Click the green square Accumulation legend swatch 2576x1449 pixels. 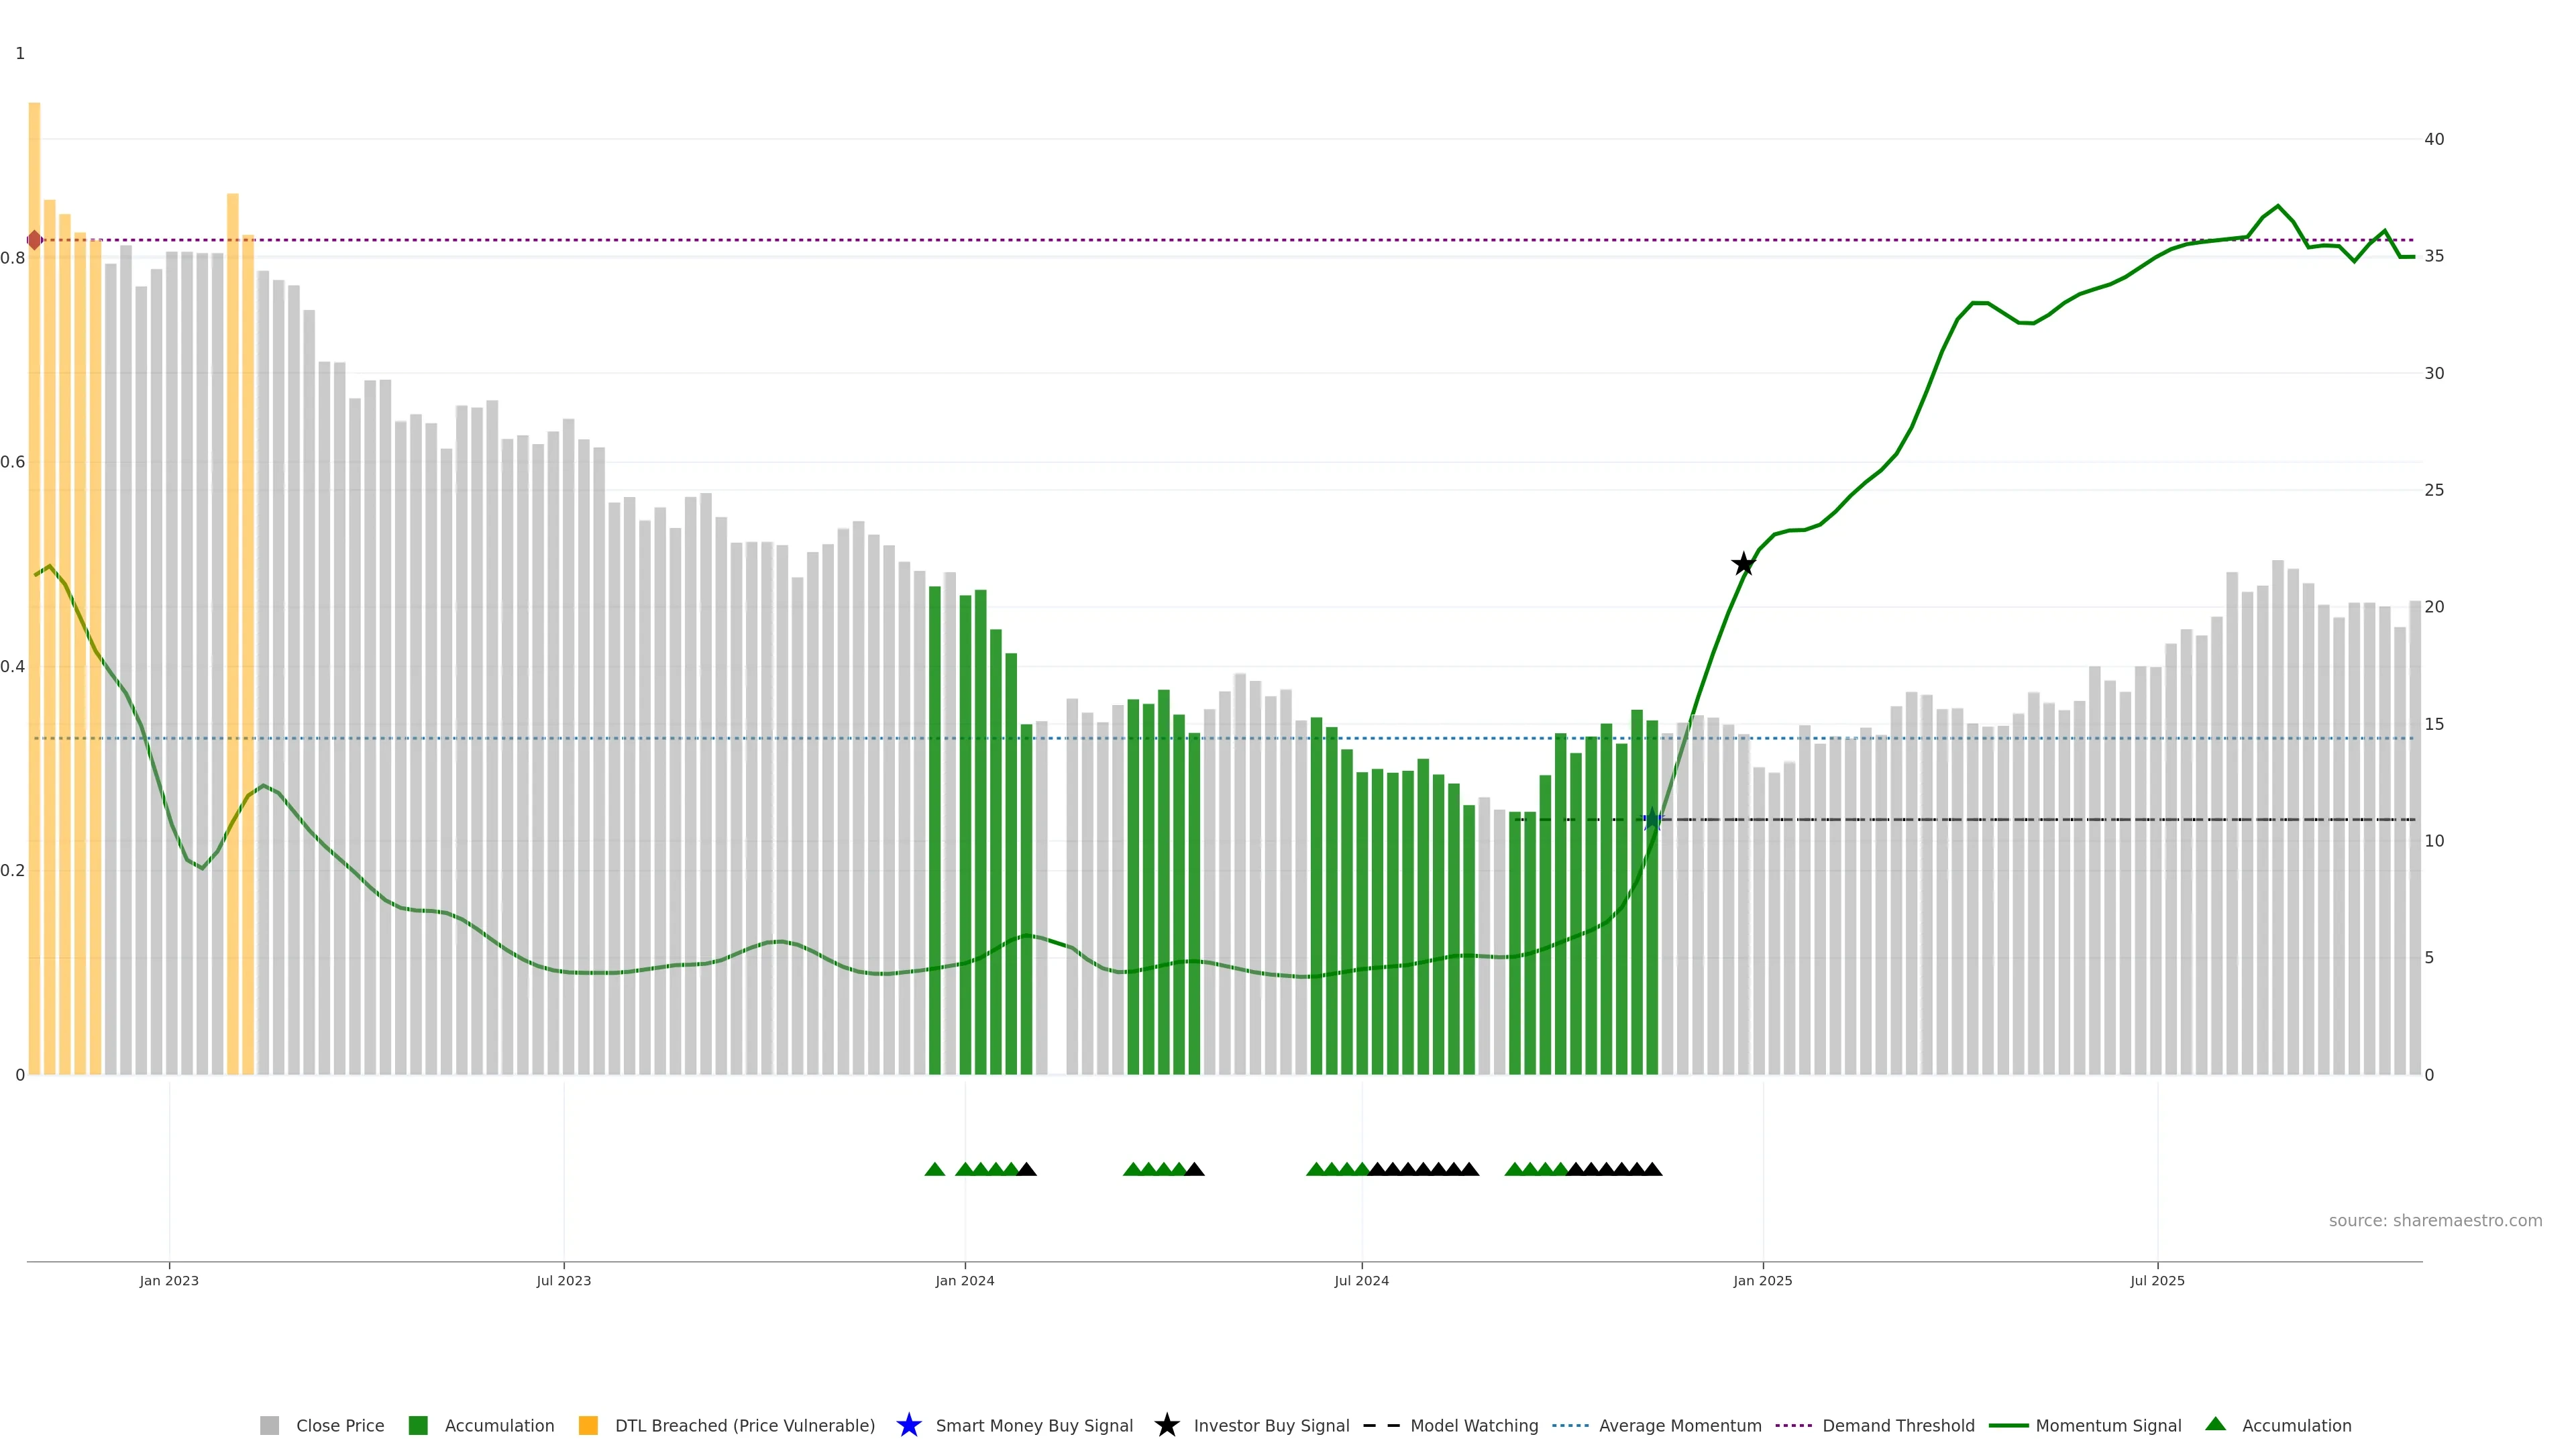click(418, 1426)
